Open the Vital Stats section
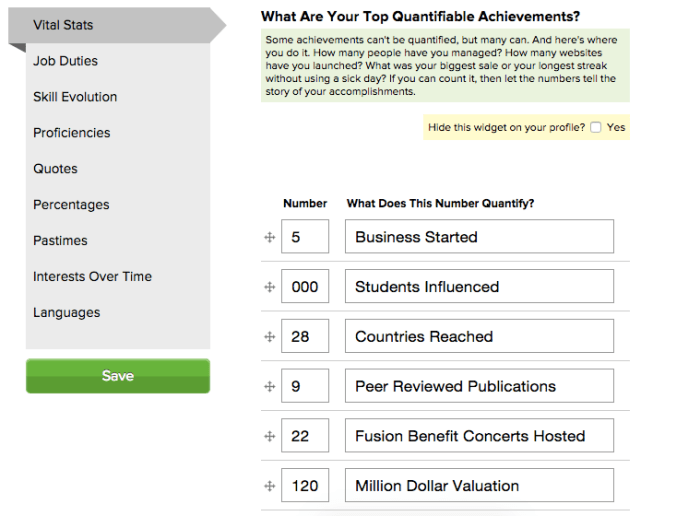This screenshot has height=516, width=700. click(x=64, y=24)
